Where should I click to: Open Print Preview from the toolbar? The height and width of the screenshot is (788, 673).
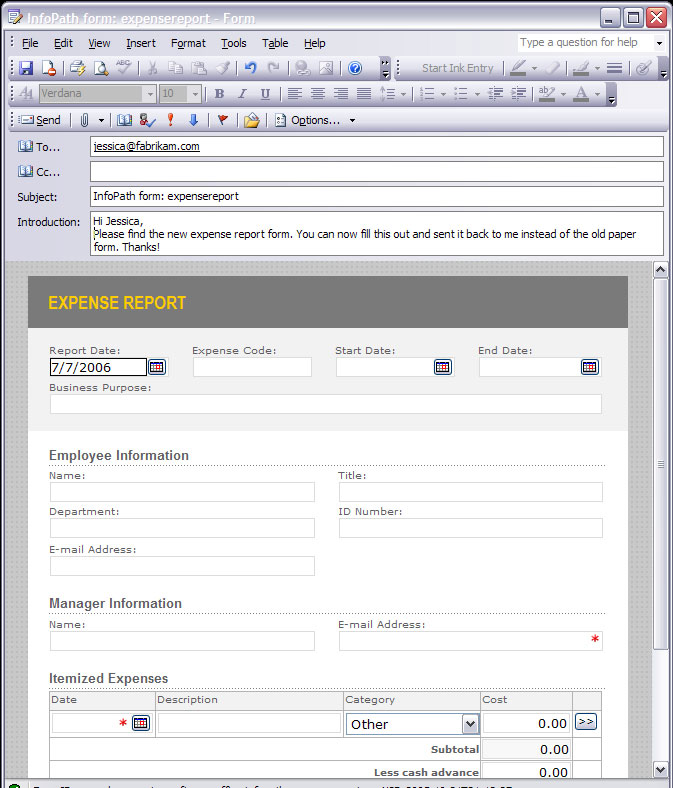pos(101,68)
